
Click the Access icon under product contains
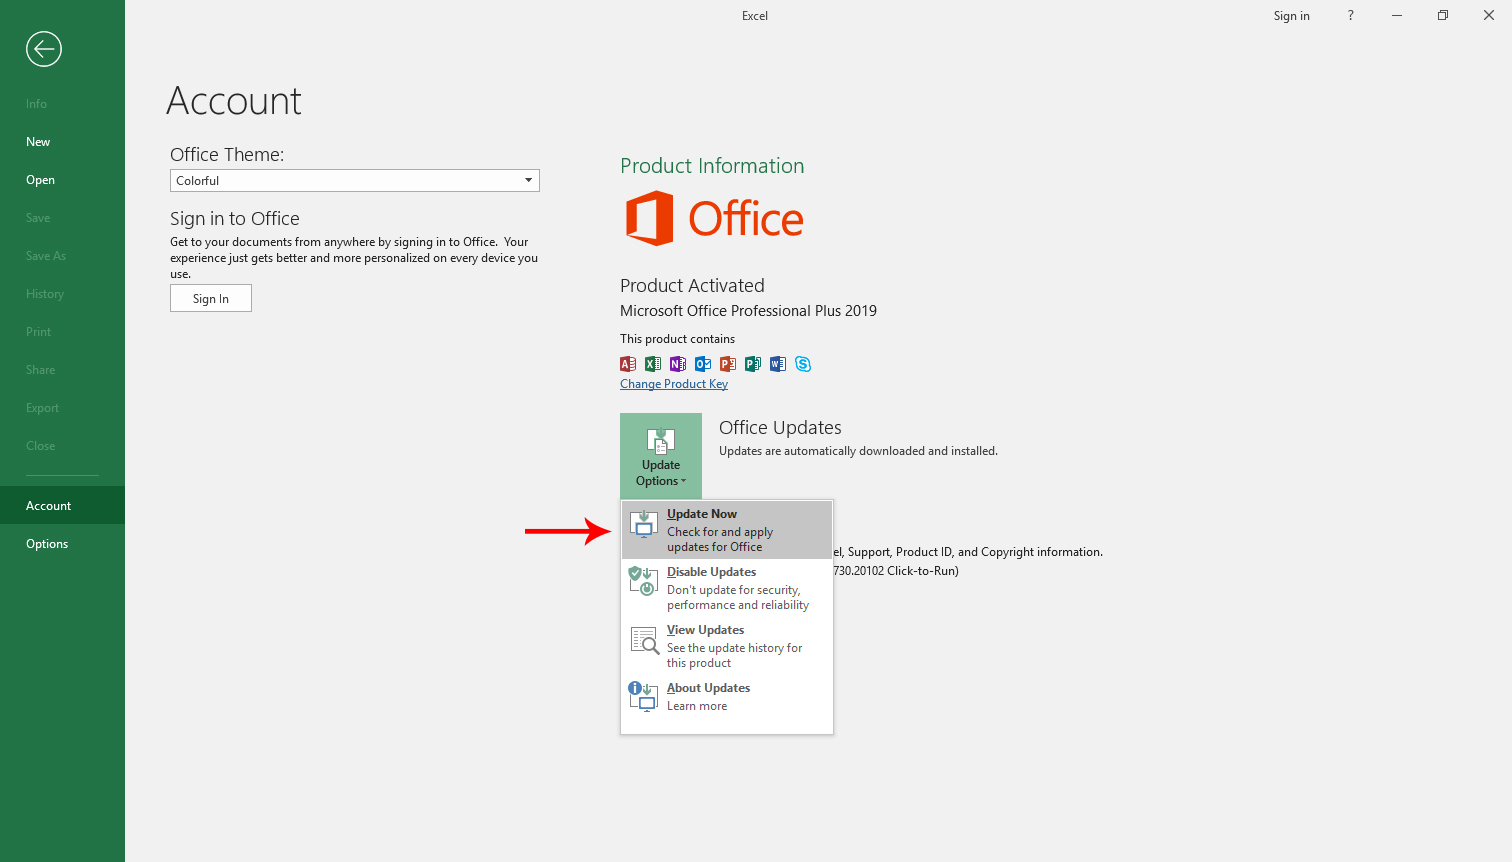tap(628, 364)
